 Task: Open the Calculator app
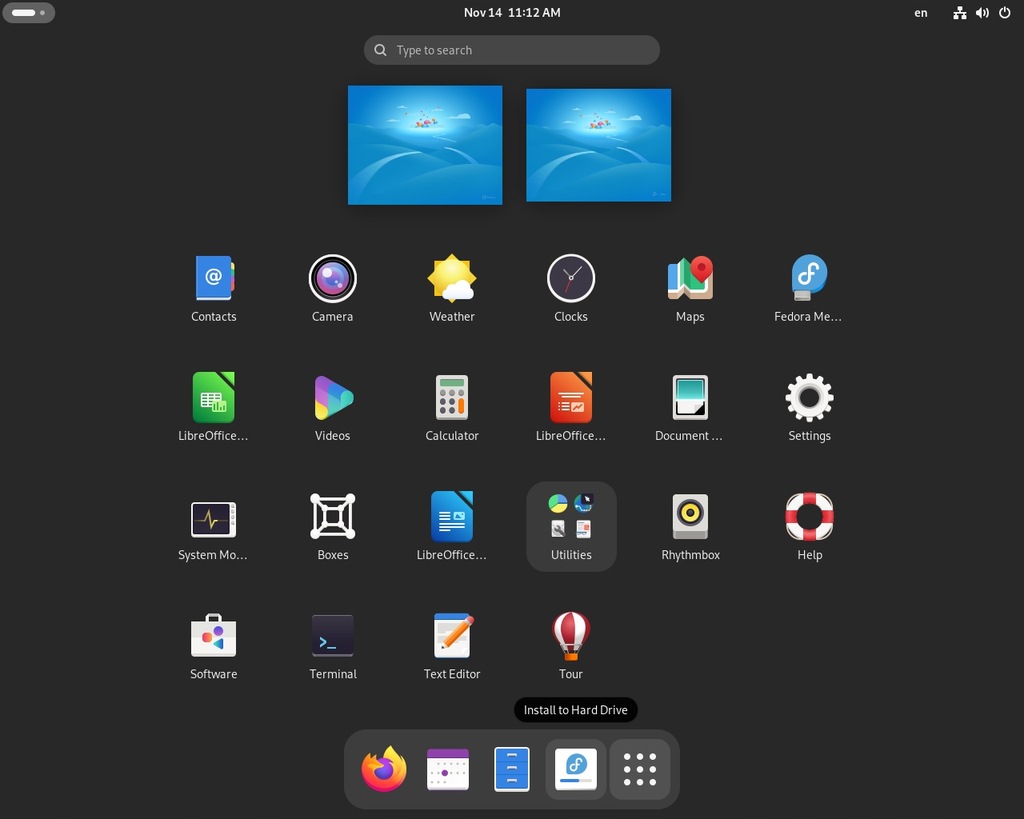pos(452,397)
